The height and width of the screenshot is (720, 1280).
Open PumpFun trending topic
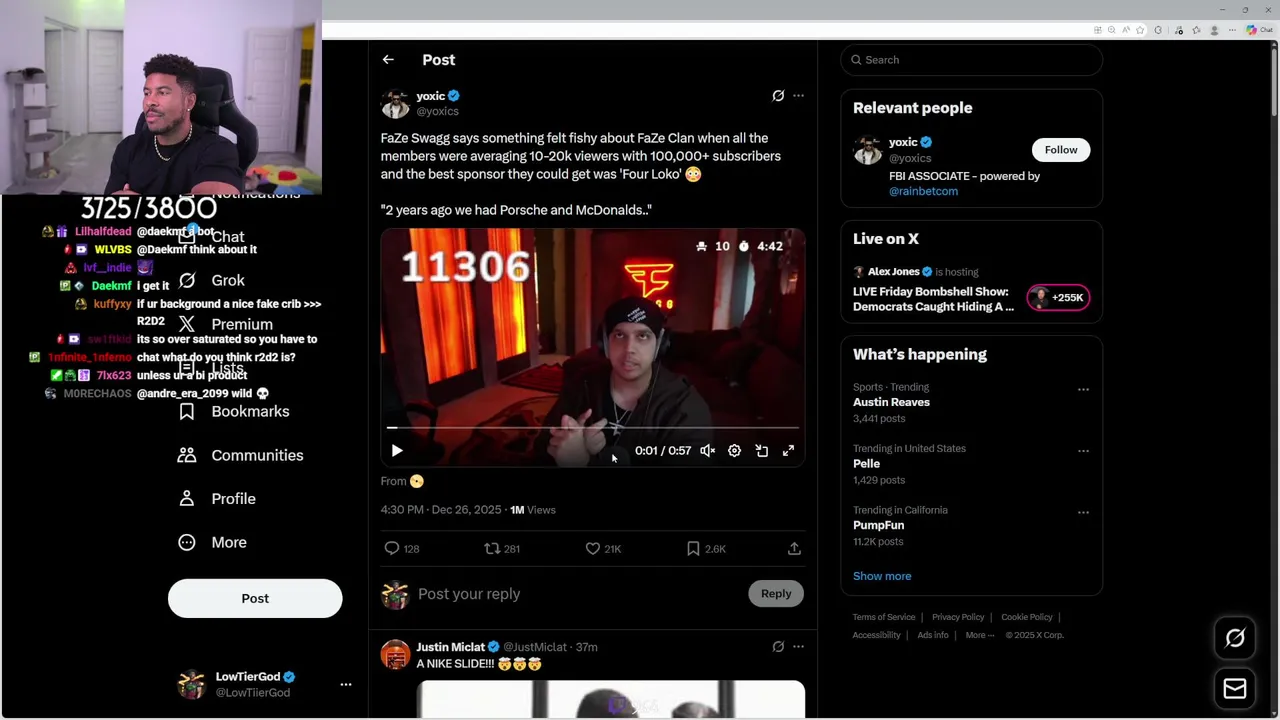(x=878, y=525)
